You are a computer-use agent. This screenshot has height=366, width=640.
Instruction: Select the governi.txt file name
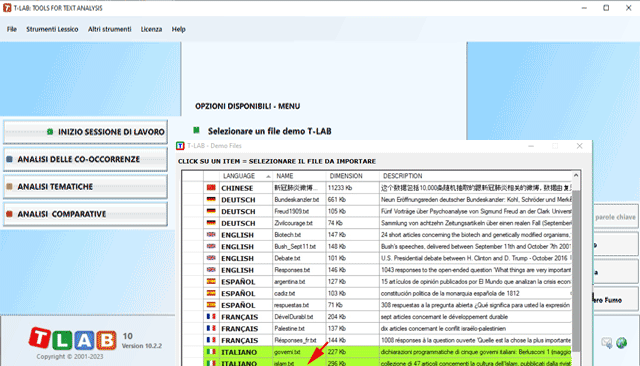[x=287, y=352]
